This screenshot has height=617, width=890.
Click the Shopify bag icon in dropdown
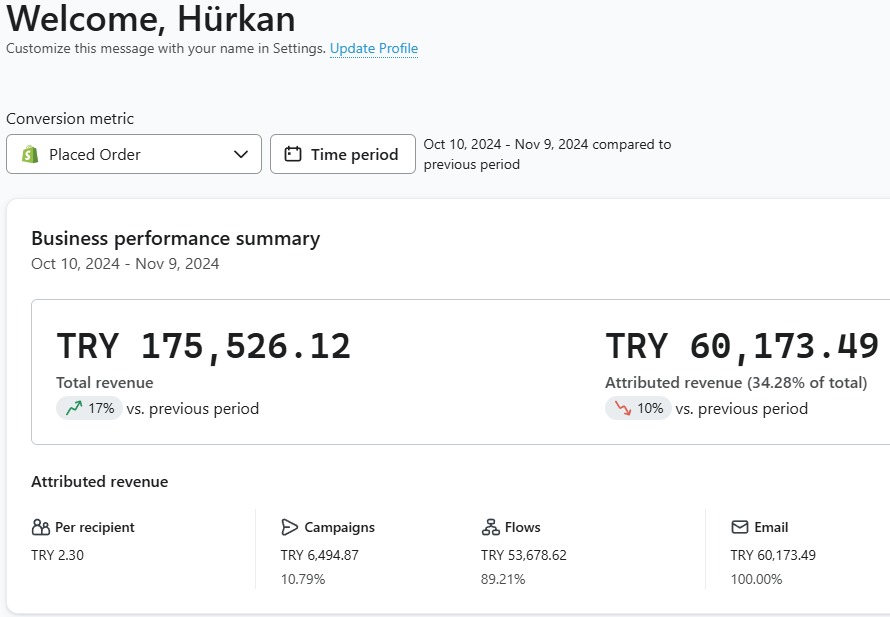coord(30,154)
